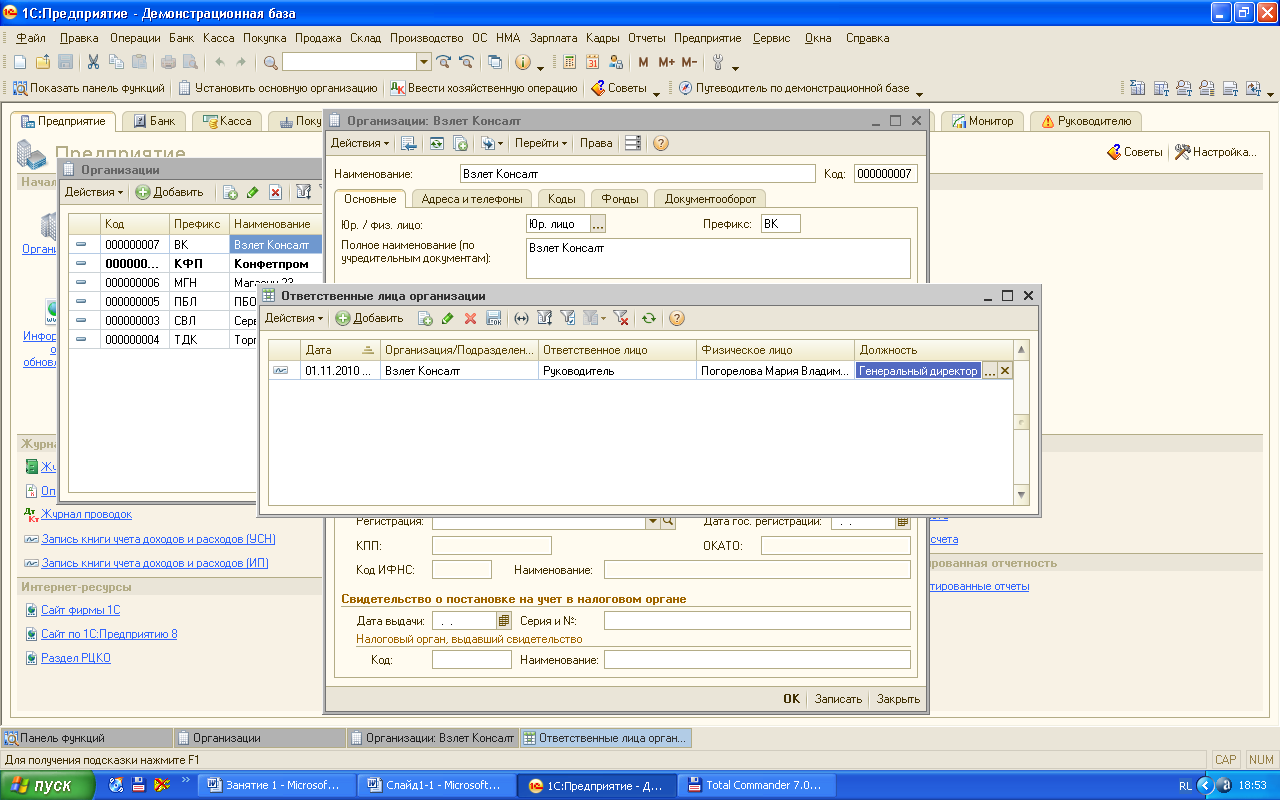The height and width of the screenshot is (800, 1280).
Task: Open the Сервис menu
Action: pyautogui.click(x=771, y=38)
